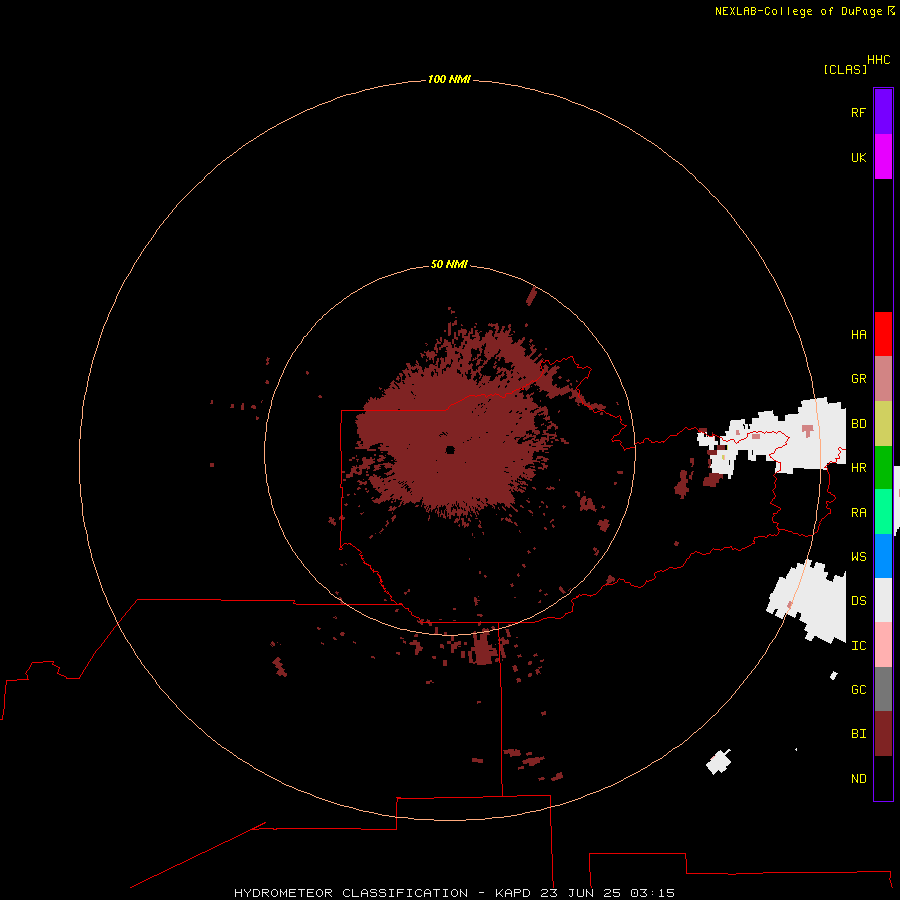The height and width of the screenshot is (900, 900).
Task: Click the HA legend label
Action: coord(858,335)
